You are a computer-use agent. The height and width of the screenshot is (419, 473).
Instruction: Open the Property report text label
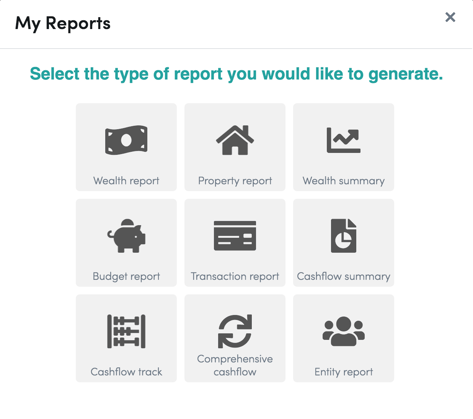(x=235, y=181)
